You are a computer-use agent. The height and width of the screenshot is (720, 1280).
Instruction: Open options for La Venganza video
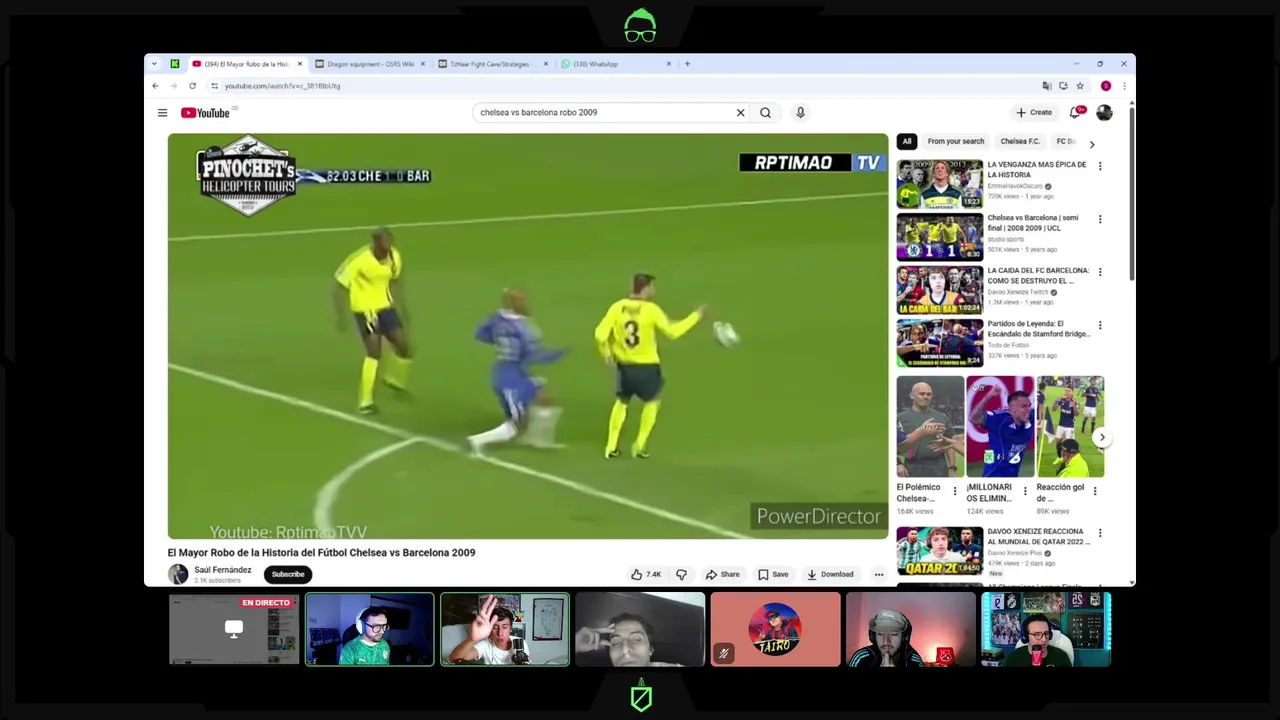click(1100, 166)
